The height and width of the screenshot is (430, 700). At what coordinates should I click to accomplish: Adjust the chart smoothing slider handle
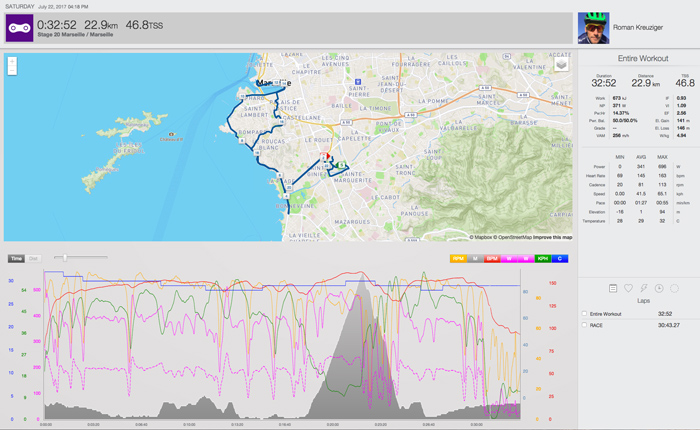point(65,258)
